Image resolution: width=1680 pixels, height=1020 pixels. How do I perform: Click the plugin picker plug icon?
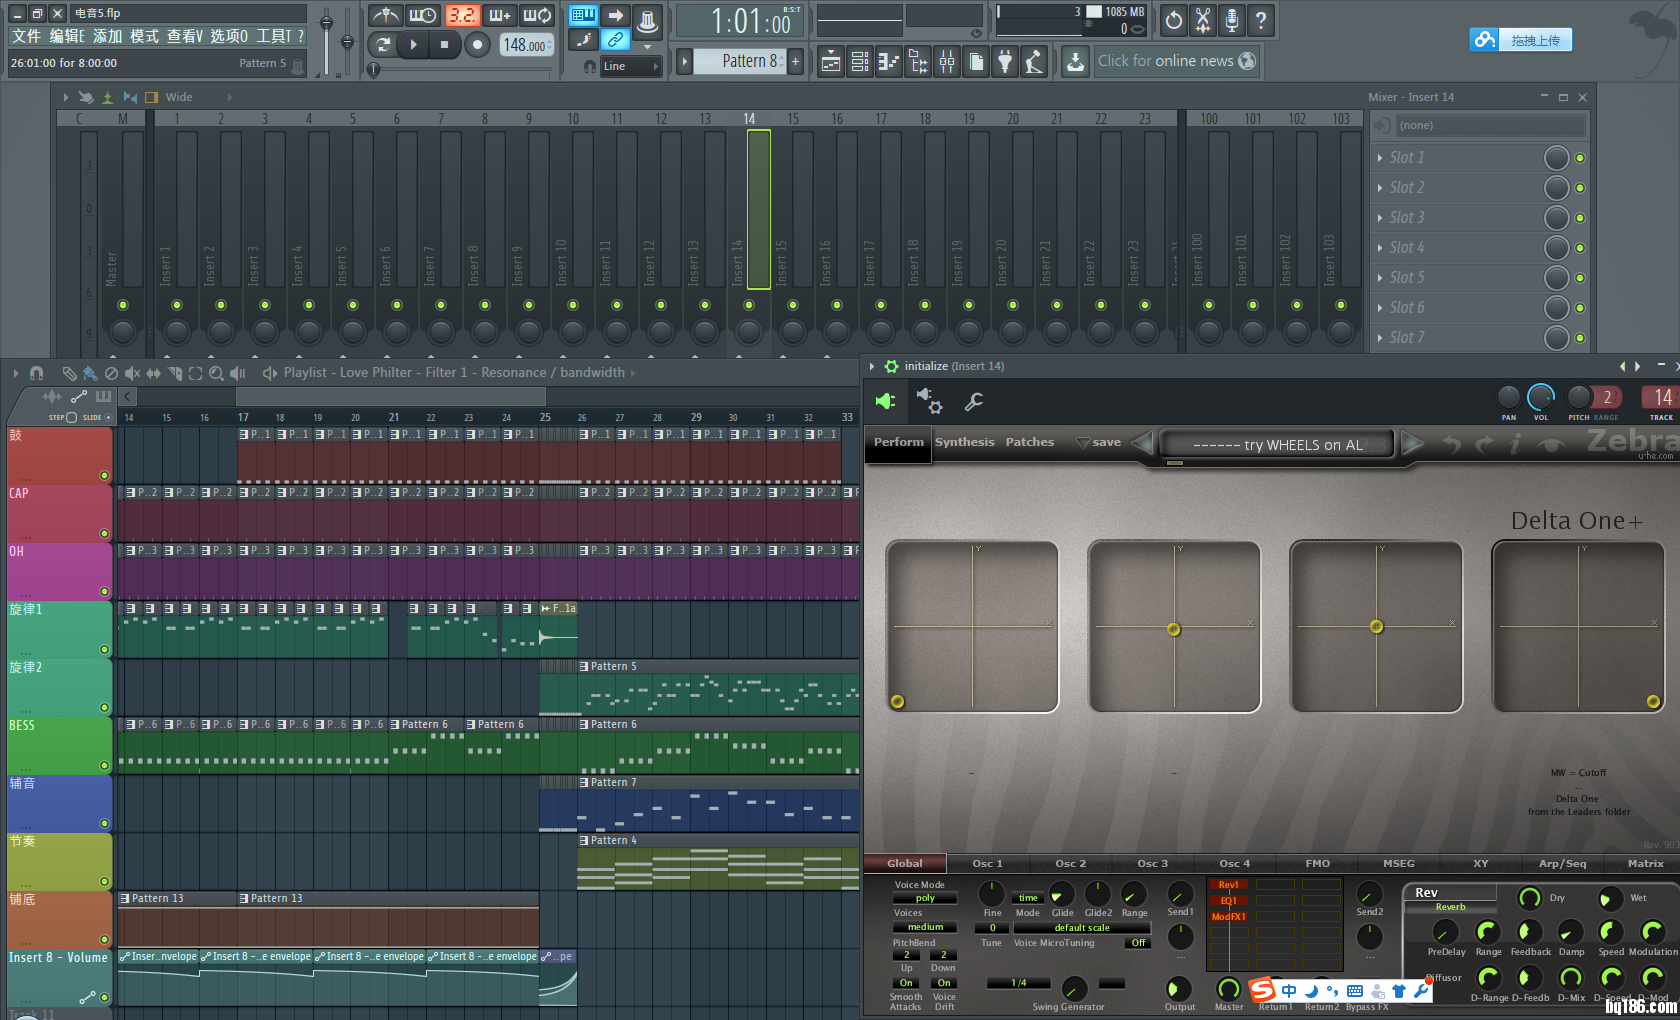tap(1005, 62)
